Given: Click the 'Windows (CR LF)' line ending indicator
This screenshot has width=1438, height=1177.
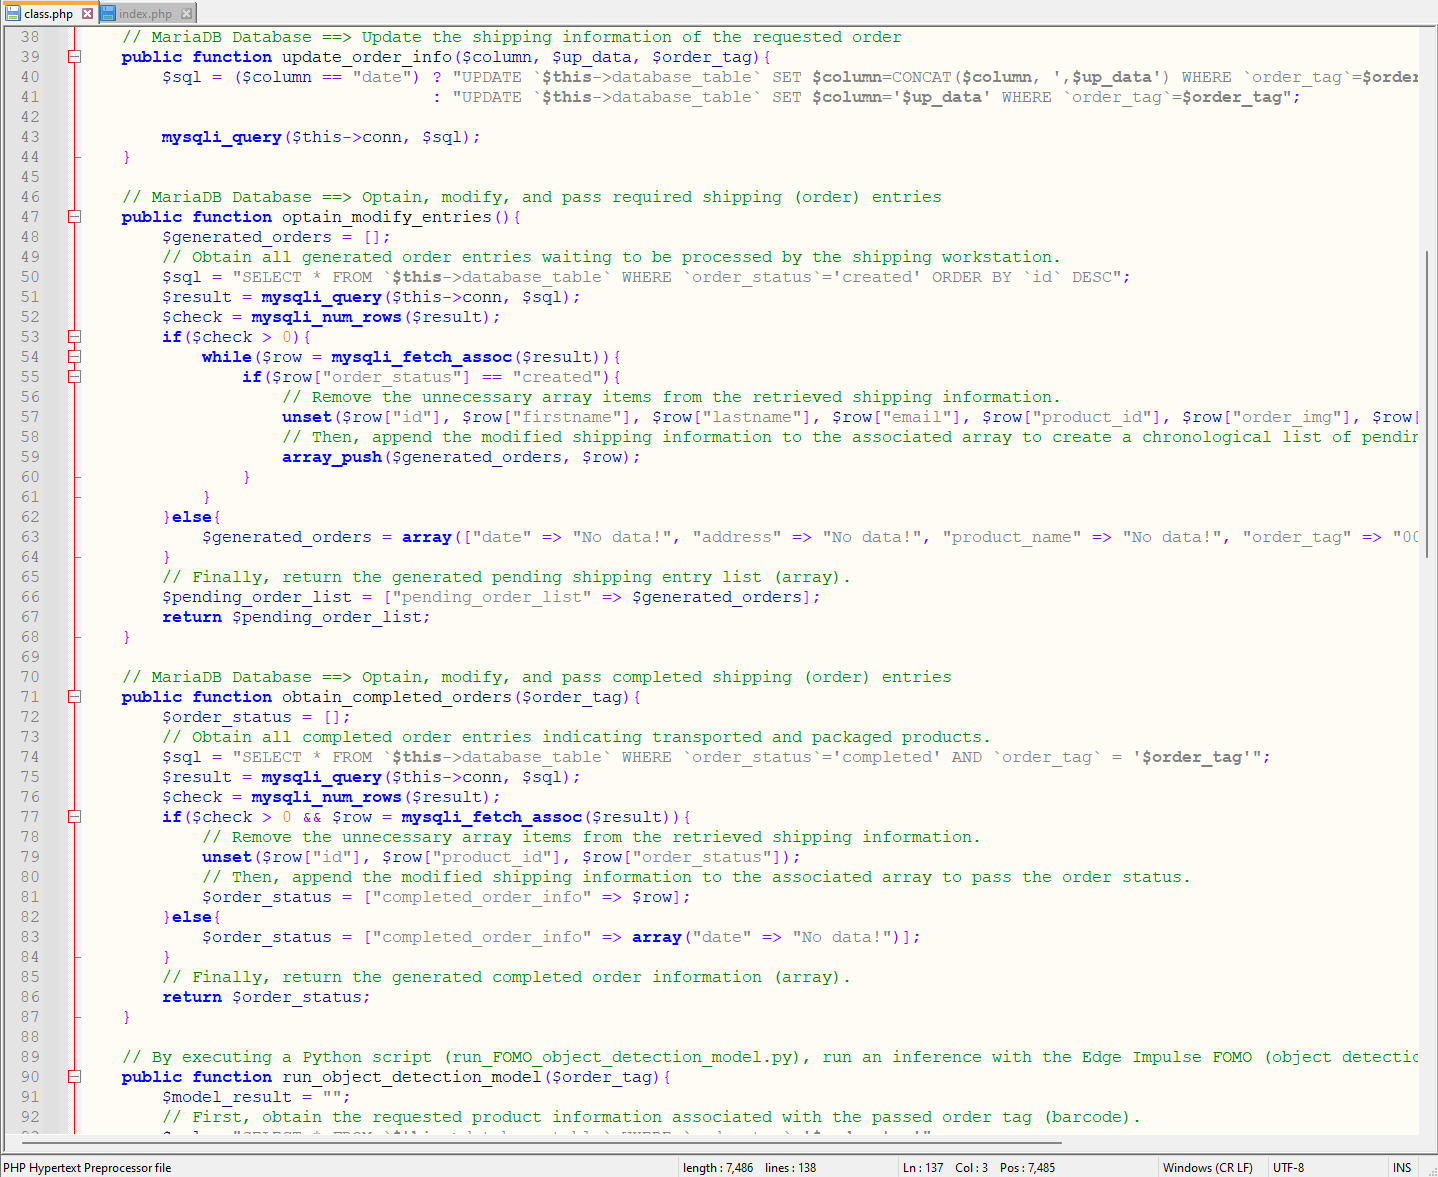Looking at the screenshot, I should coord(1208,1167).
